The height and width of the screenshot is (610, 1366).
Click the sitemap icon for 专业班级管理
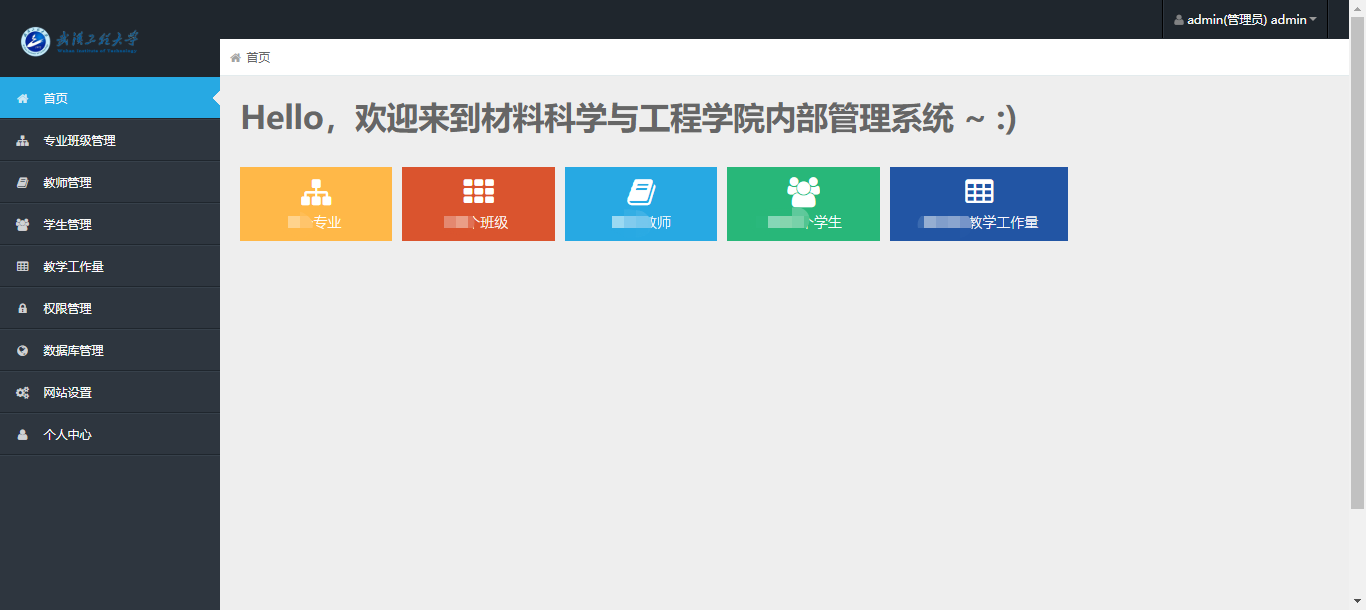[x=23, y=141]
